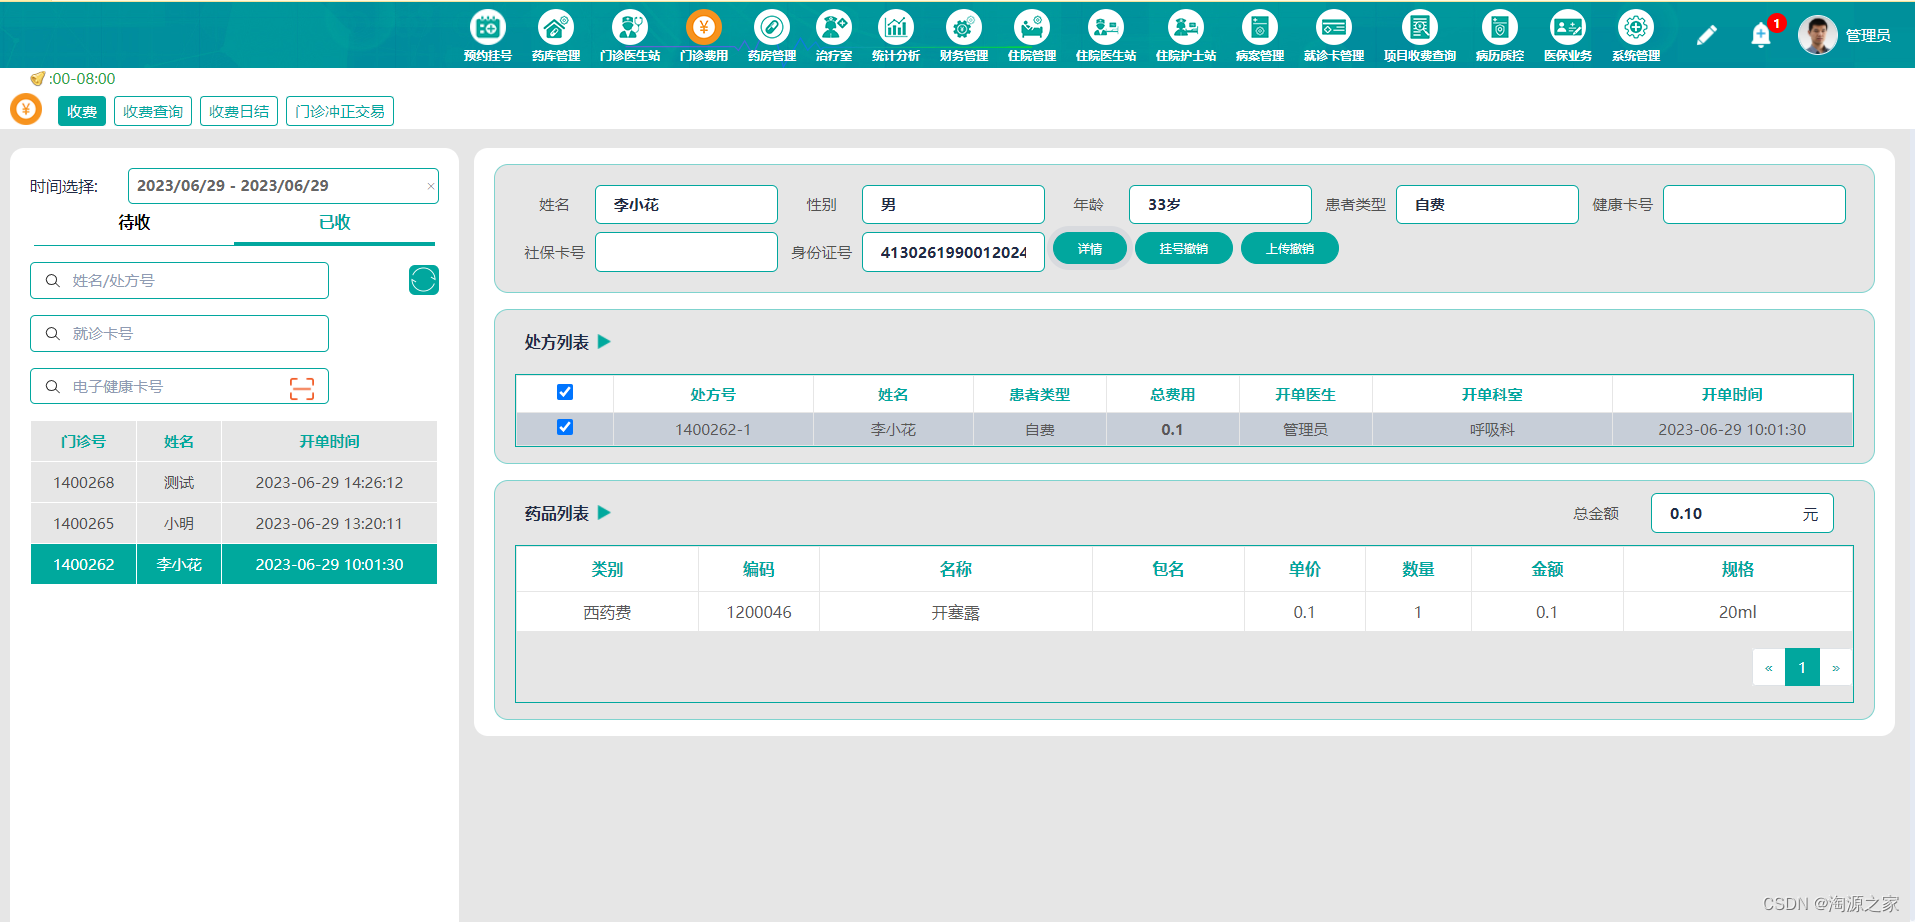
Task: Collapse the 药品列表 section arrow
Action: 604,512
